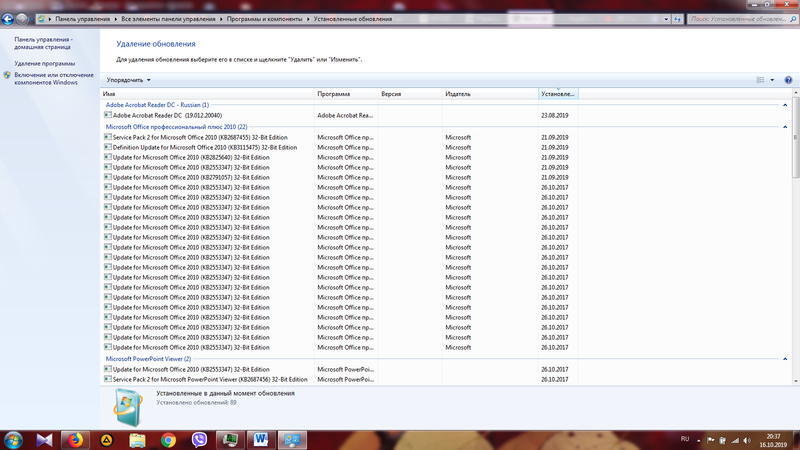Click the icon of the KB3115475 Definition Update row

108,147
